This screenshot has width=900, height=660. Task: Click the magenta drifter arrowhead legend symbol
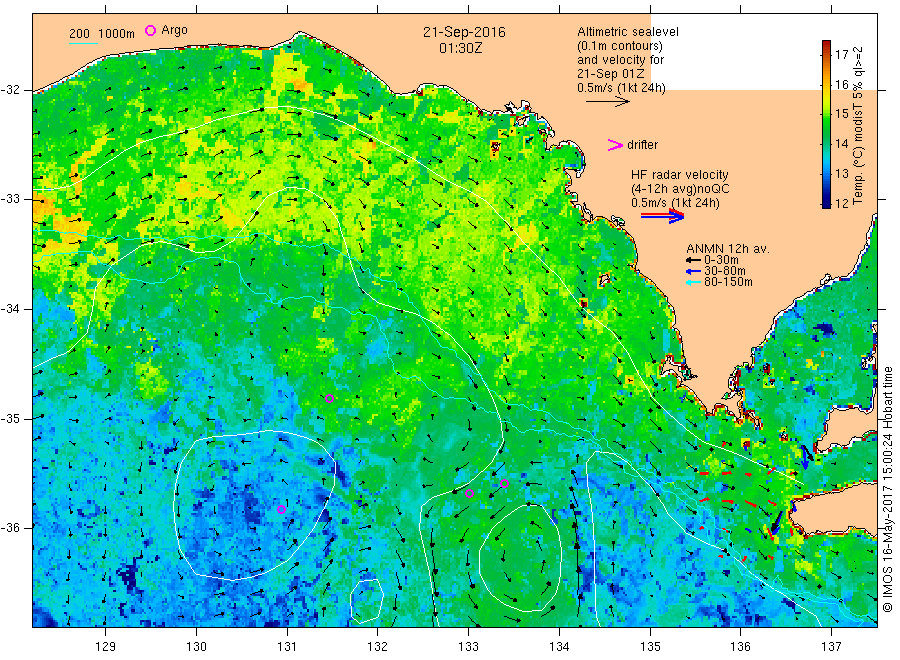(615, 145)
